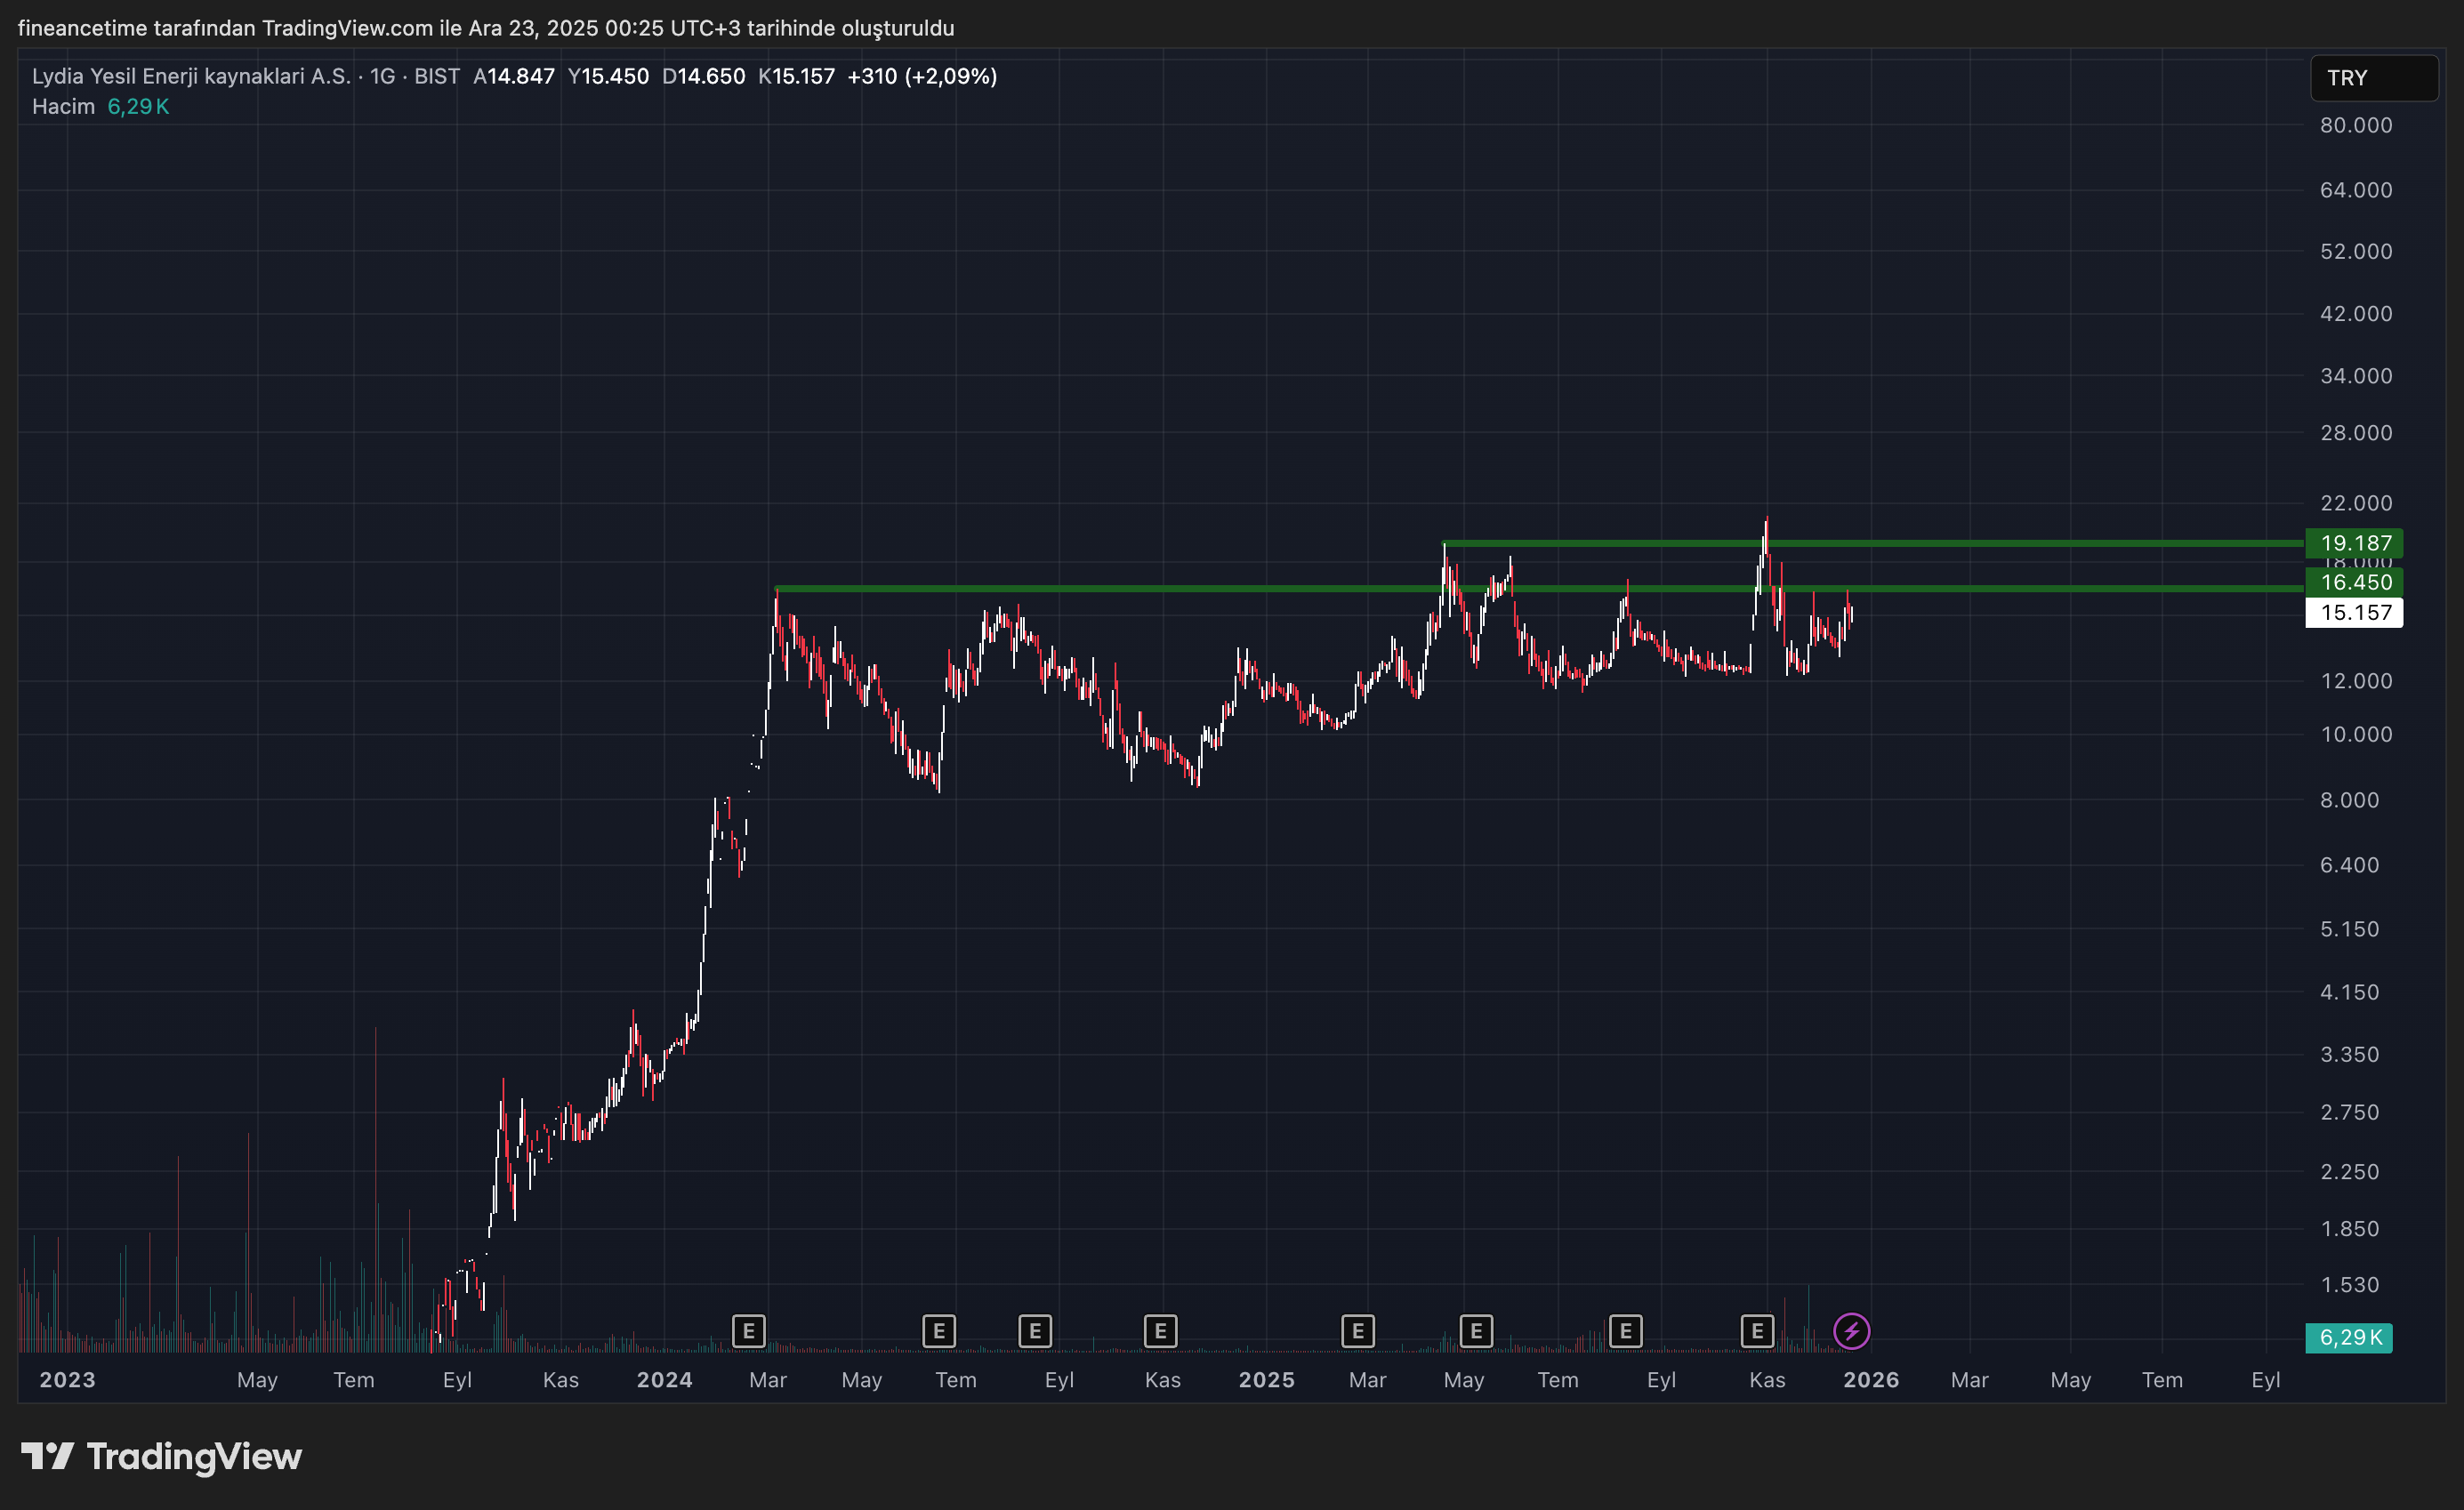Click the E marker before Mar 2025
Viewport: 2464px width, 1510px height.
point(1357,1331)
